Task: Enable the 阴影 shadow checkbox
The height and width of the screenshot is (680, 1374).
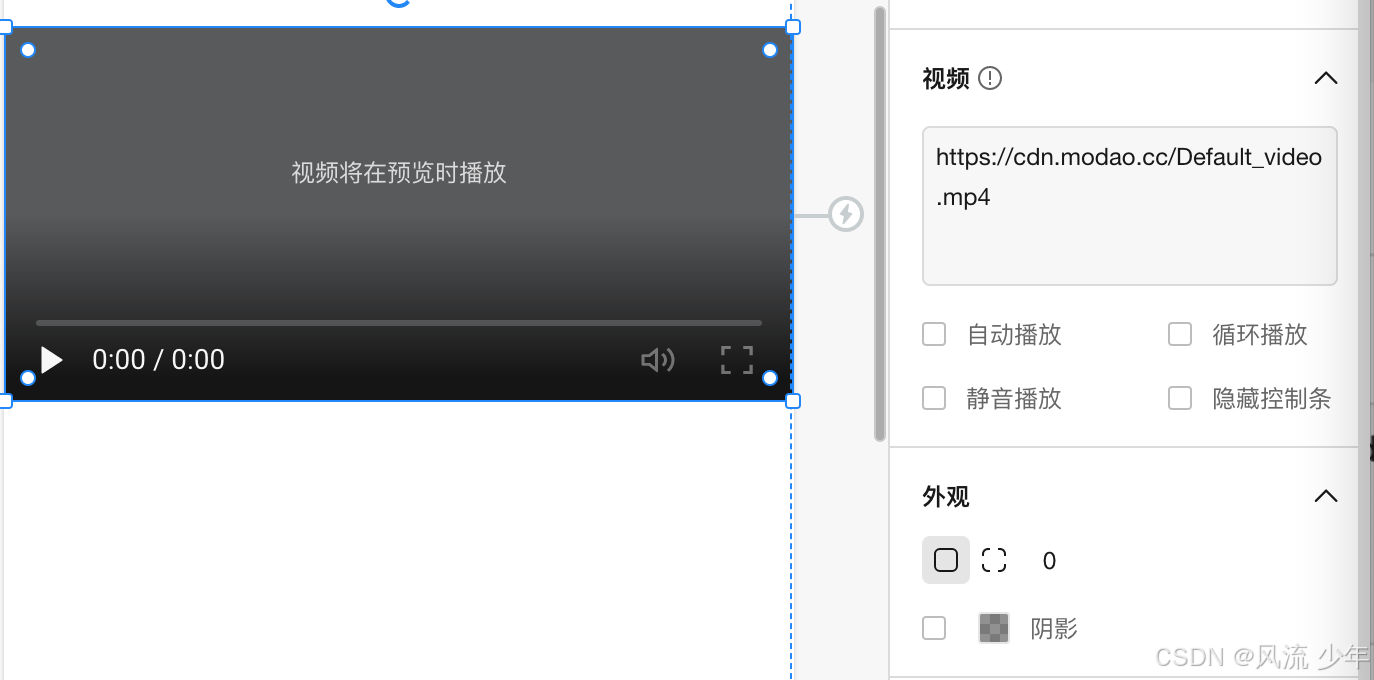Action: pos(934,628)
